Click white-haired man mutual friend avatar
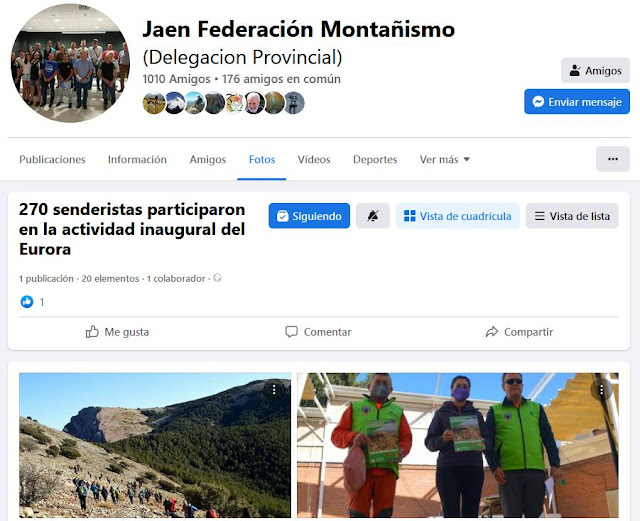This screenshot has width=640, height=521. click(x=254, y=103)
